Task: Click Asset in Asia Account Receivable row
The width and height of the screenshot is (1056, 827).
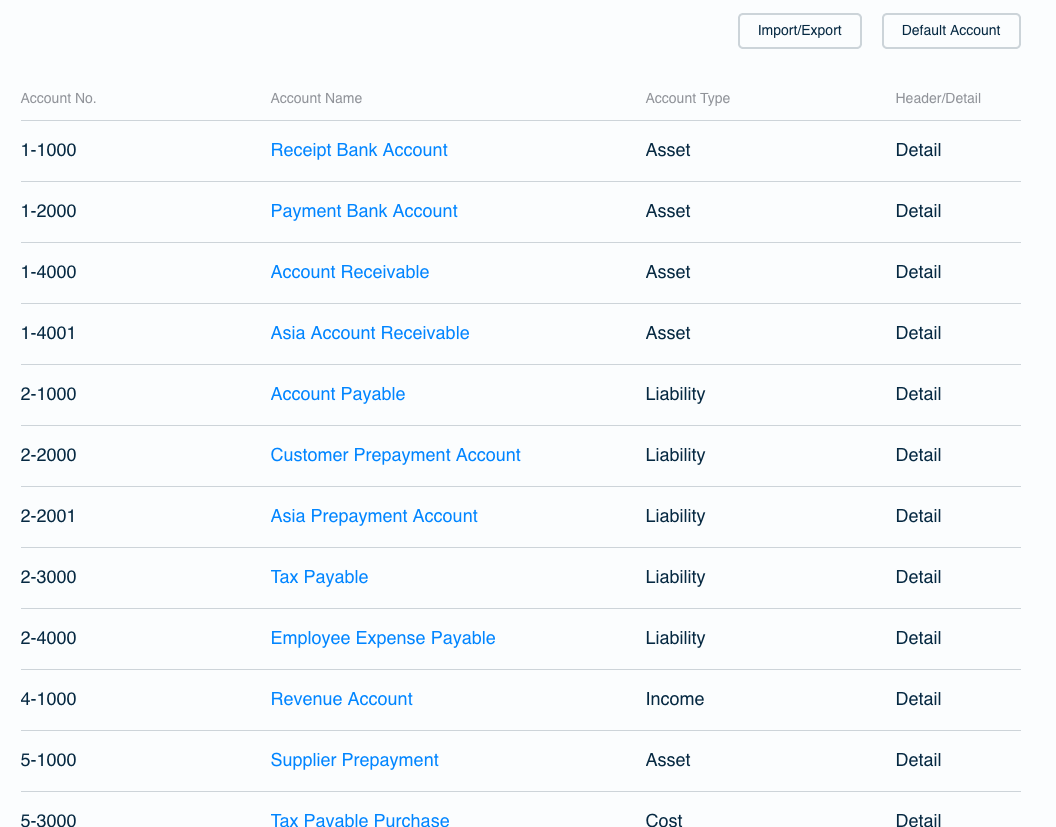Action: click(x=668, y=333)
